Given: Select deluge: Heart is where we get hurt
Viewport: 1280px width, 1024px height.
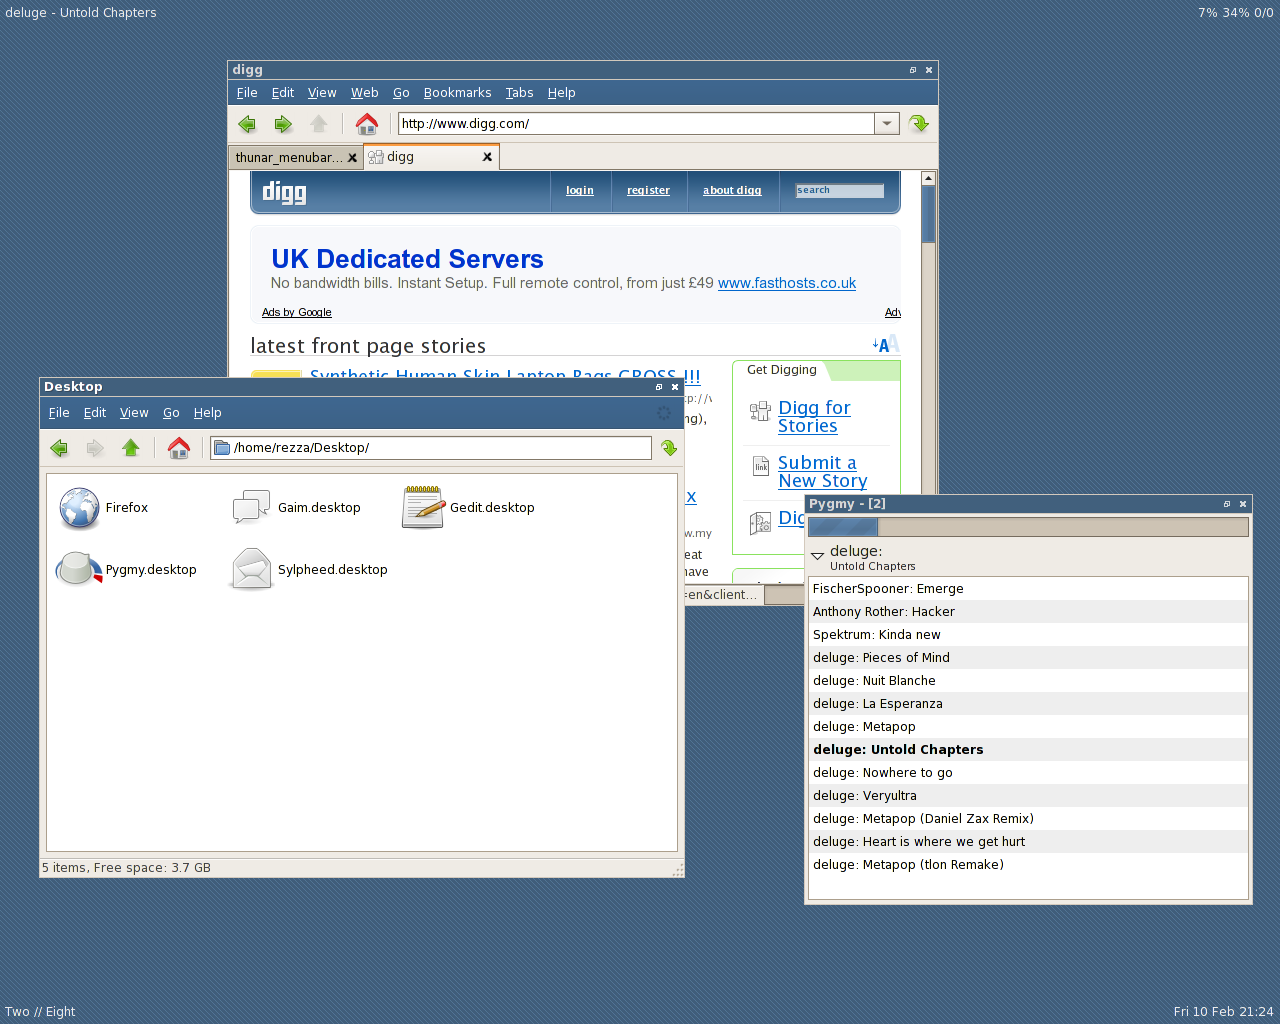Looking at the screenshot, I should (1028, 842).
